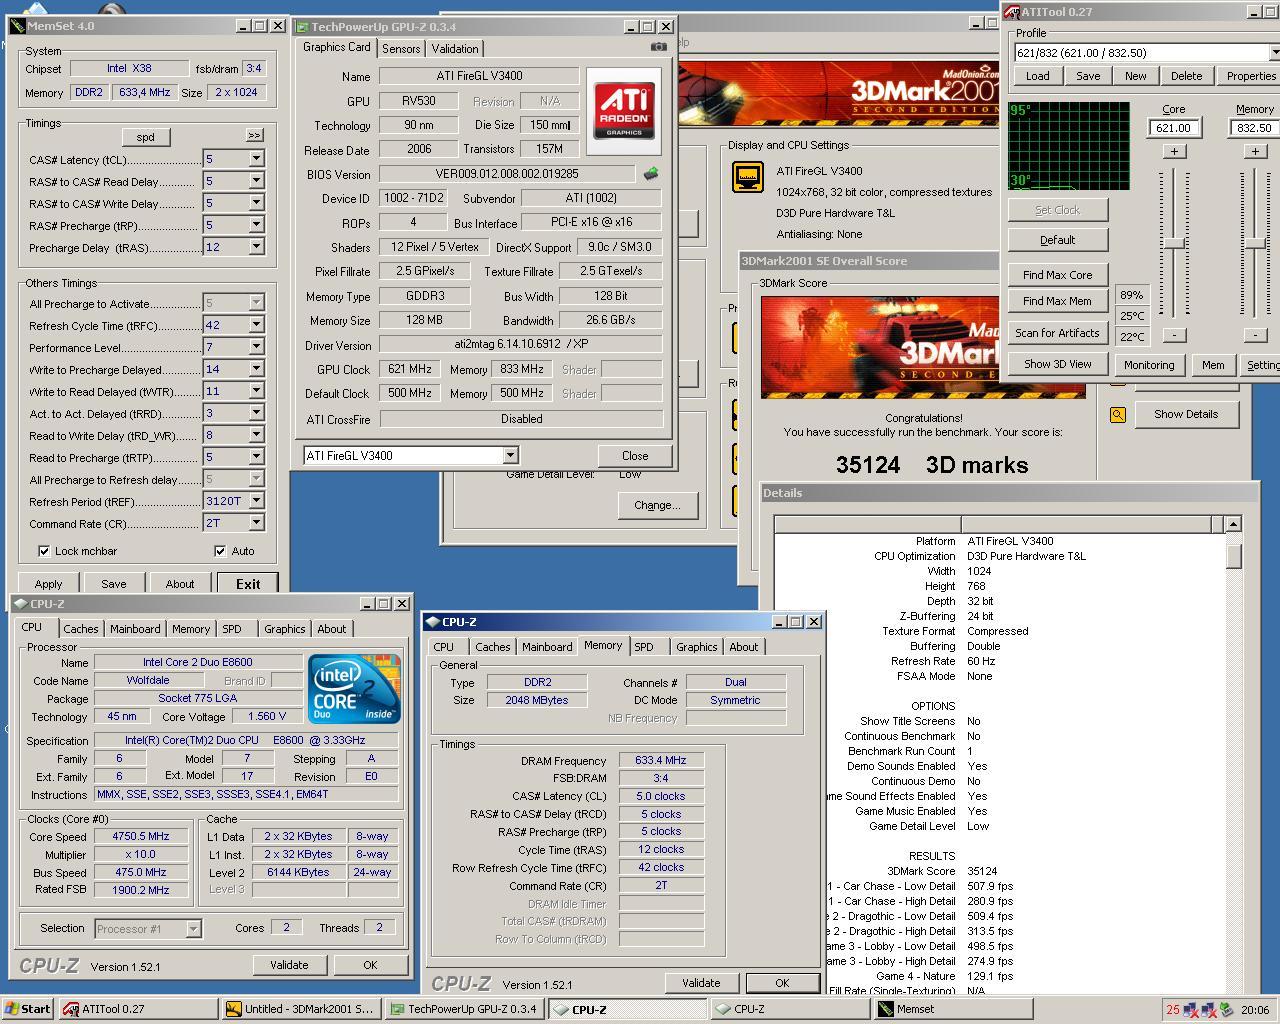Click the Start button on taskbar

pyautogui.click(x=28, y=1009)
